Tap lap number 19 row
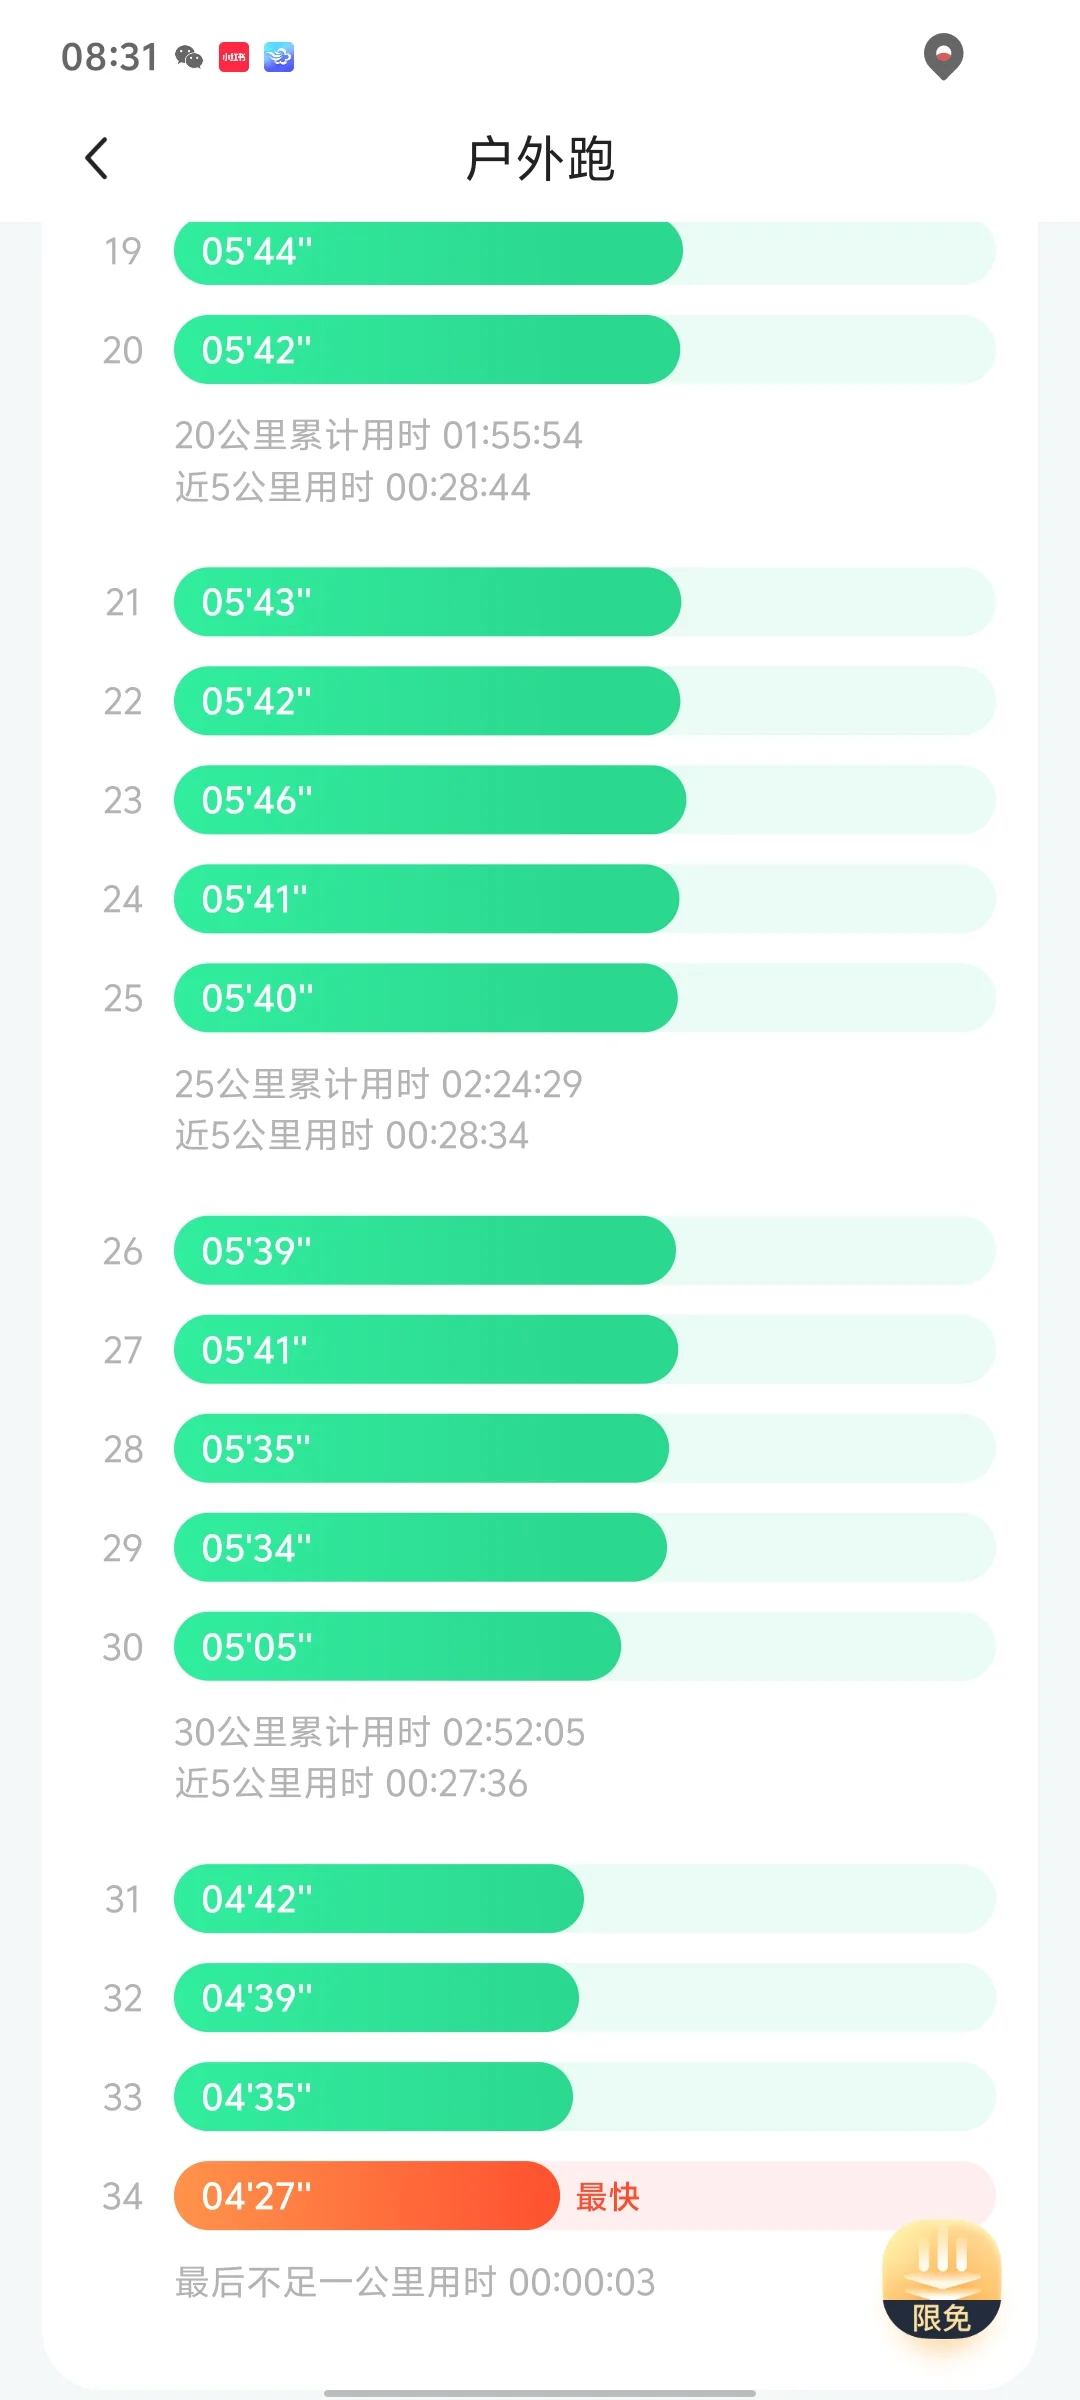 coord(540,251)
